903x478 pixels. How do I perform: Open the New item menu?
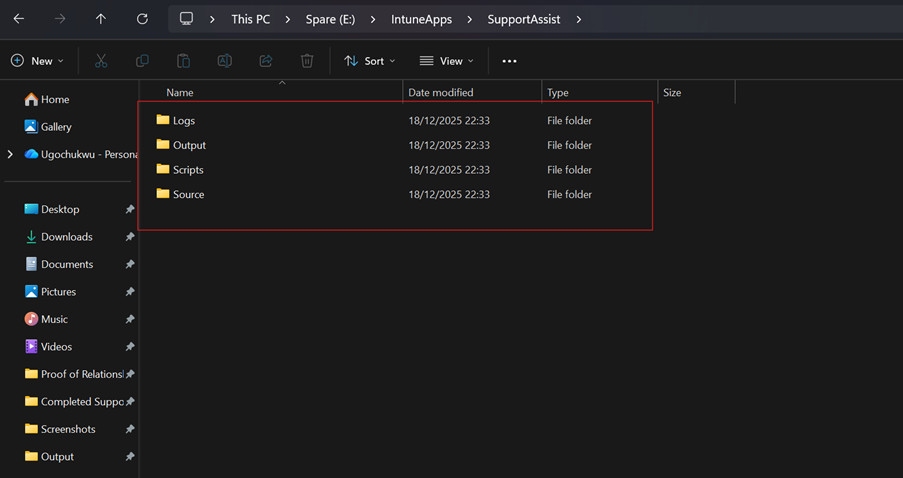pyautogui.click(x=37, y=60)
